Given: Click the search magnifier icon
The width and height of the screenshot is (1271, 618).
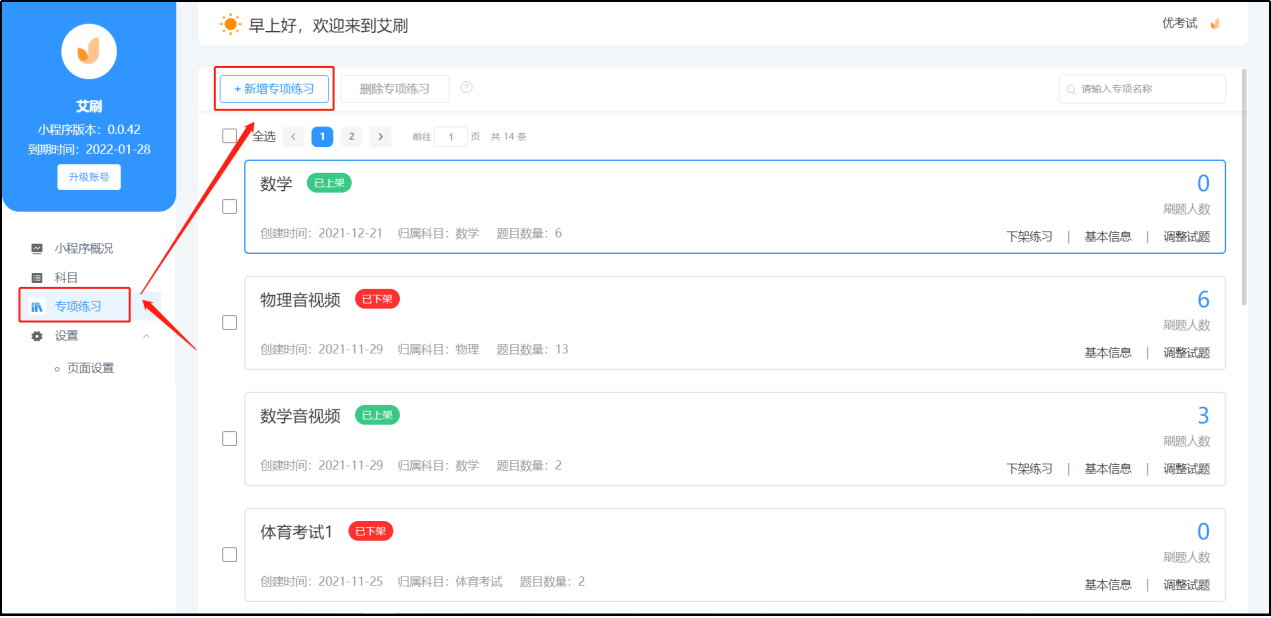Looking at the screenshot, I should pyautogui.click(x=1073, y=89).
